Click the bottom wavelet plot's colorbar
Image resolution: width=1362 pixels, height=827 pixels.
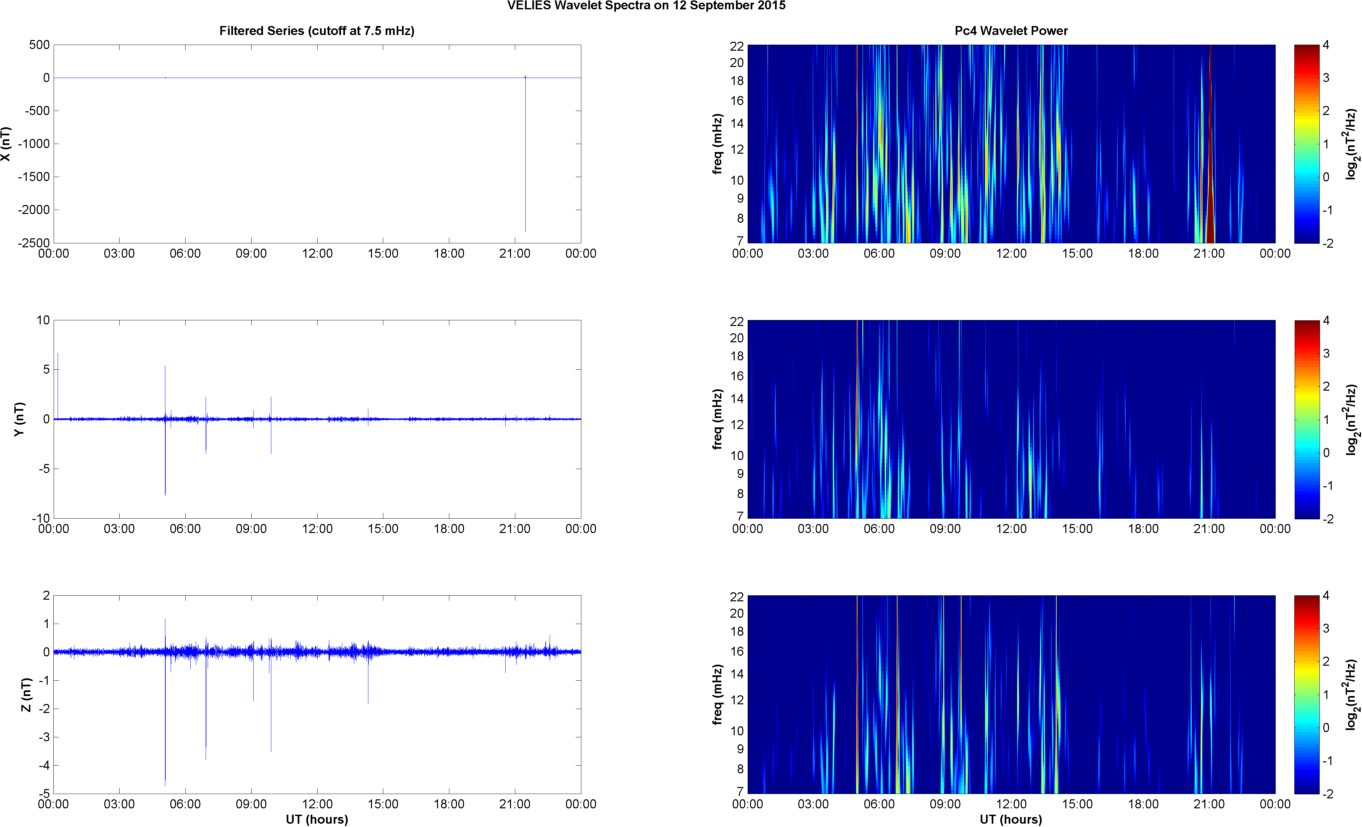pos(1307,694)
